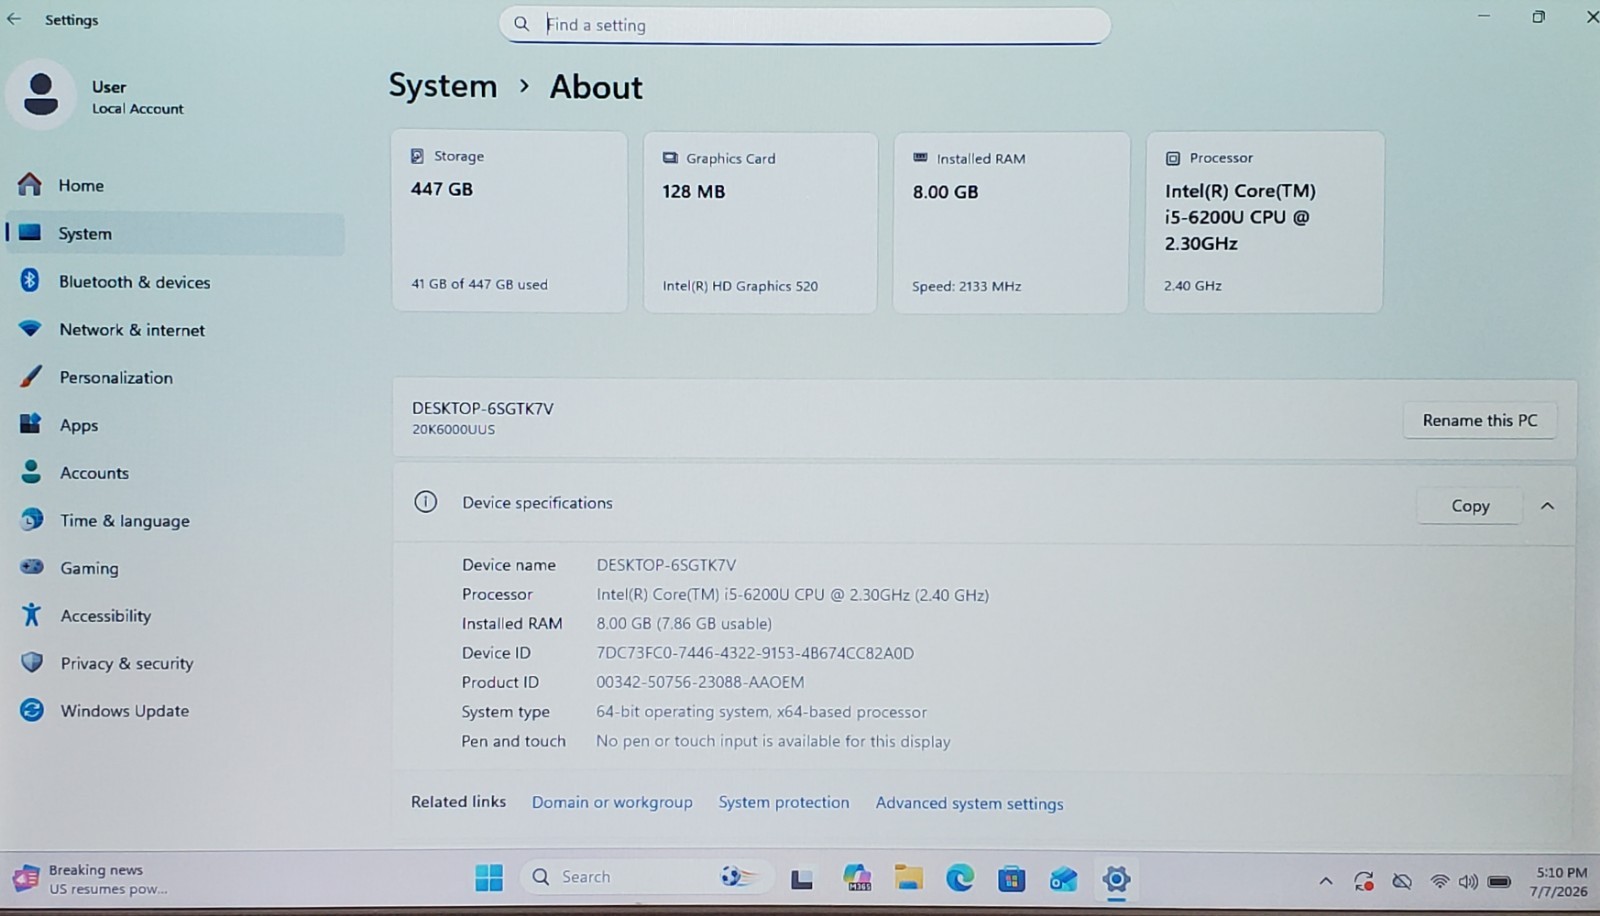This screenshot has height=916, width=1600.
Task: Open the System protection link
Action: (784, 802)
